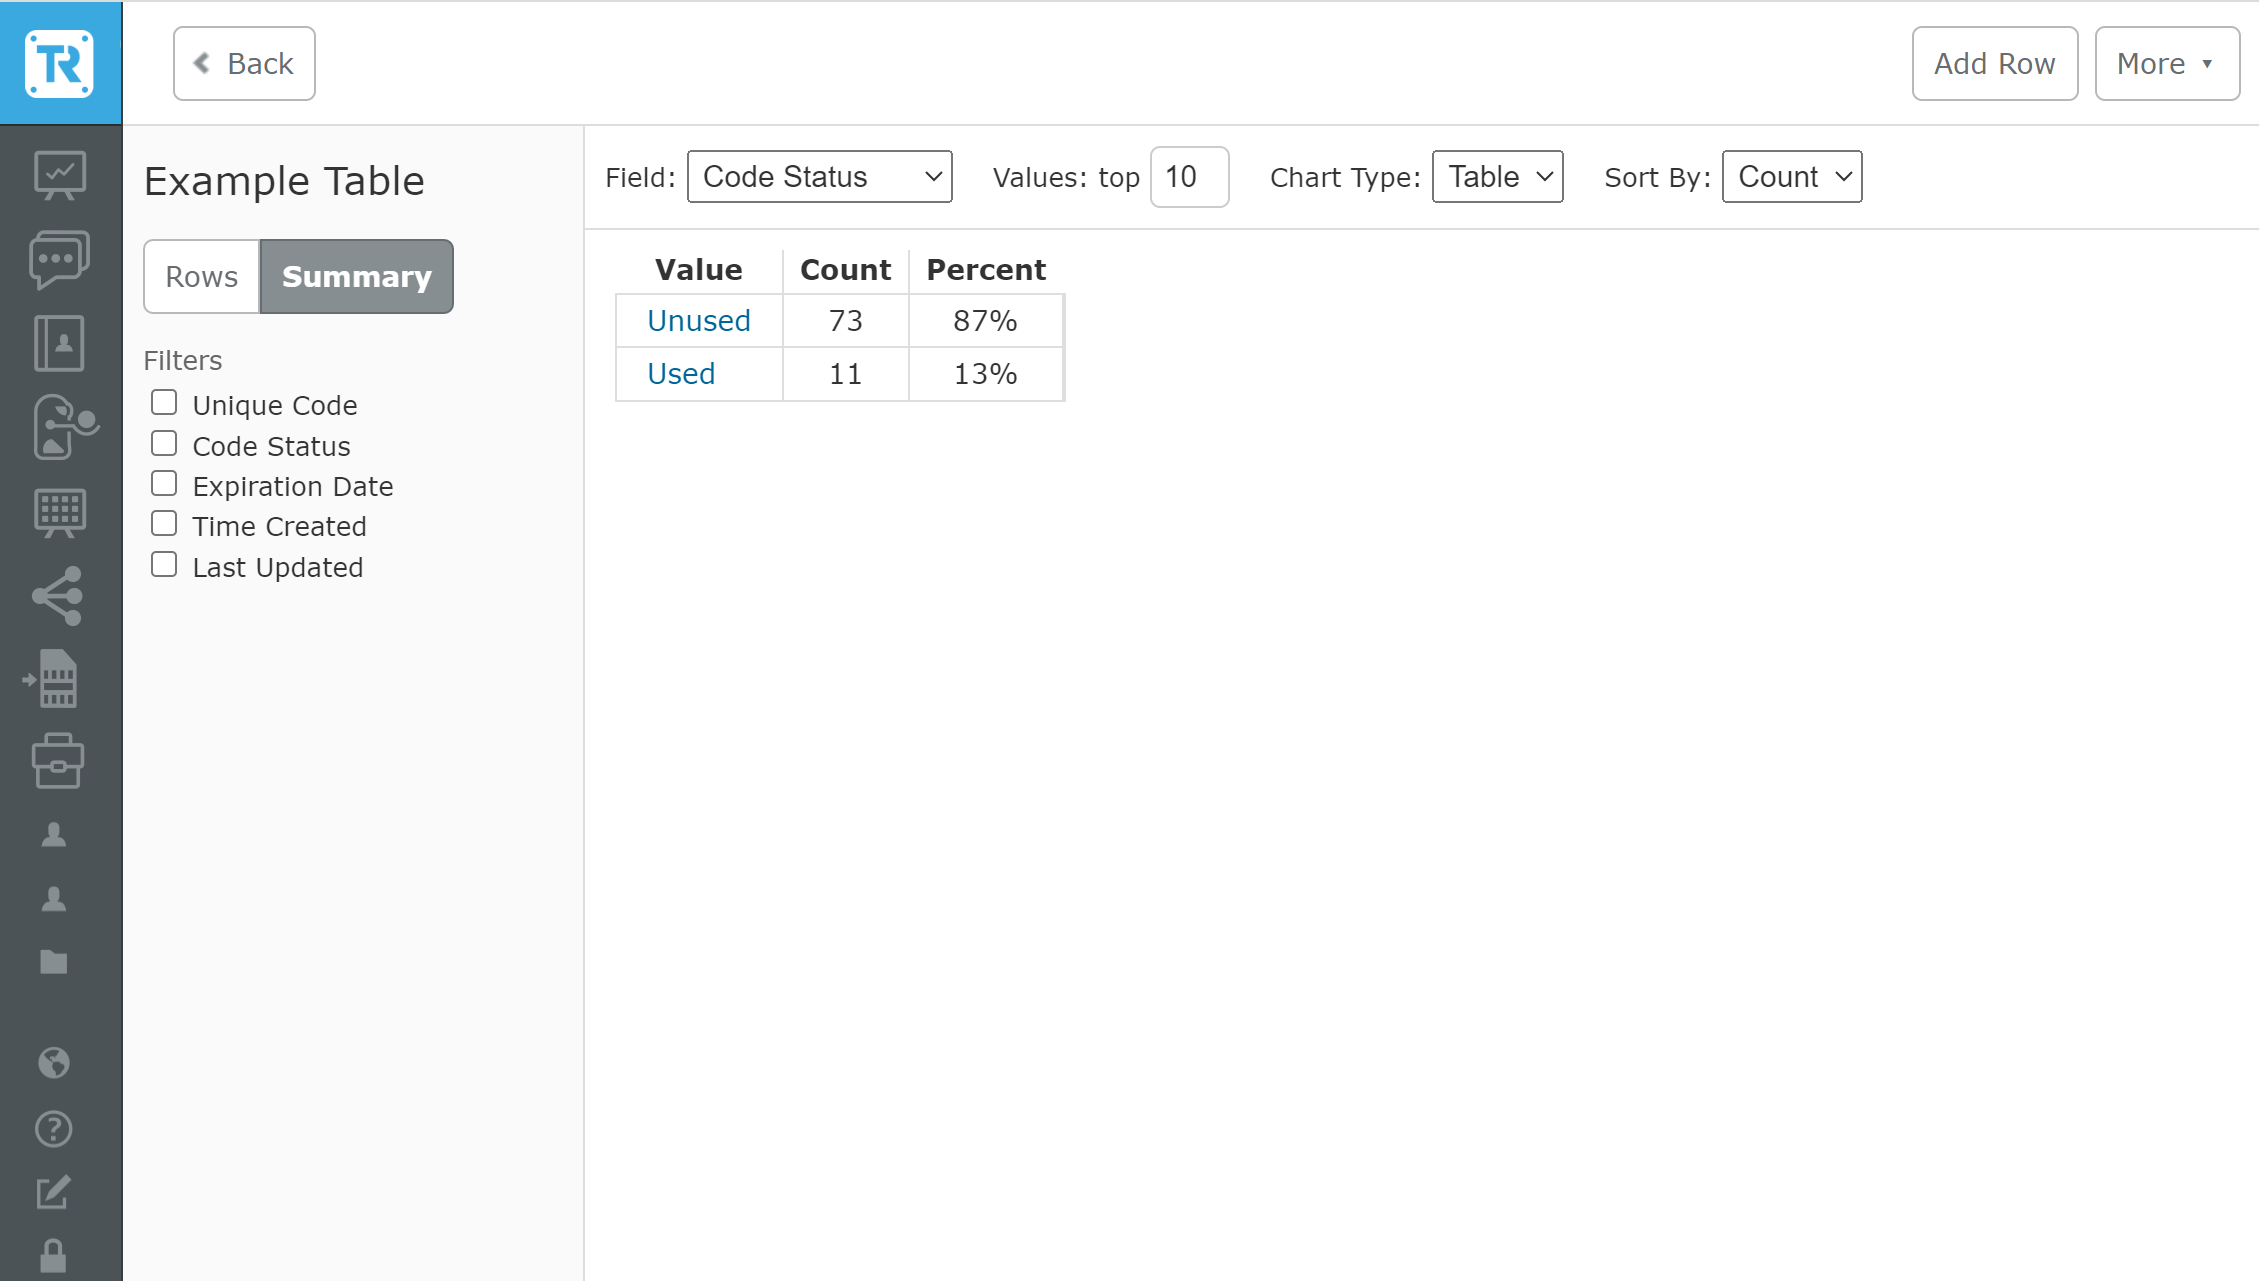2259x1281 pixels.
Task: Enable the Unique Code filter checkbox
Action: [164, 403]
